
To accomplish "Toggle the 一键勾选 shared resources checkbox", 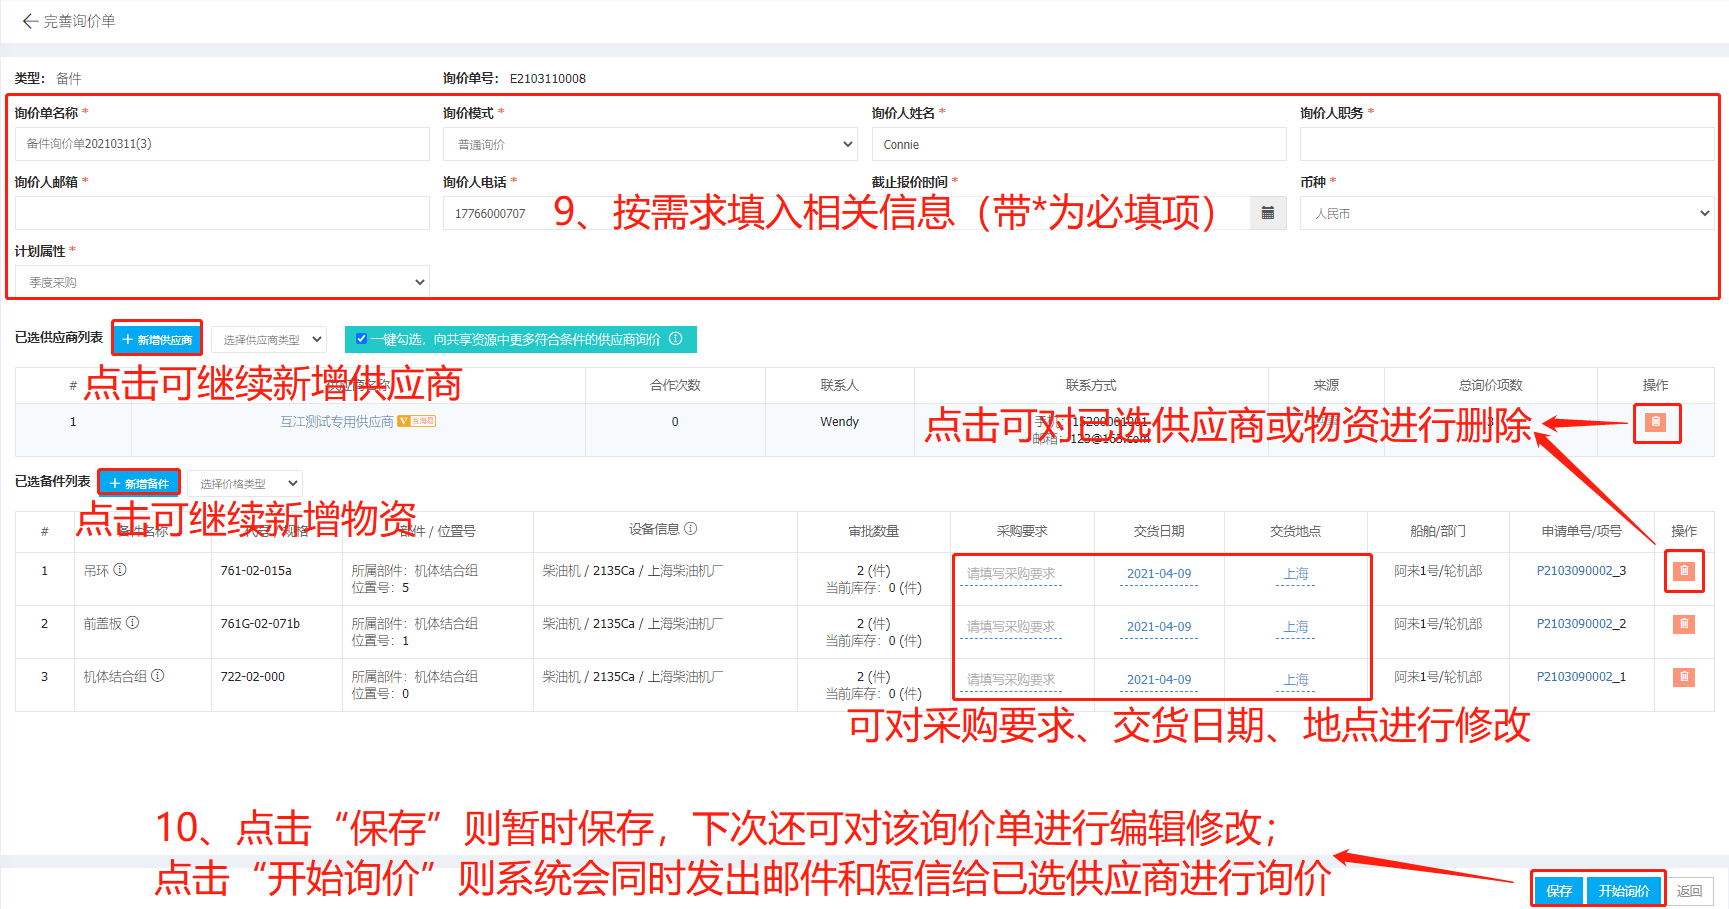I will click(x=361, y=339).
